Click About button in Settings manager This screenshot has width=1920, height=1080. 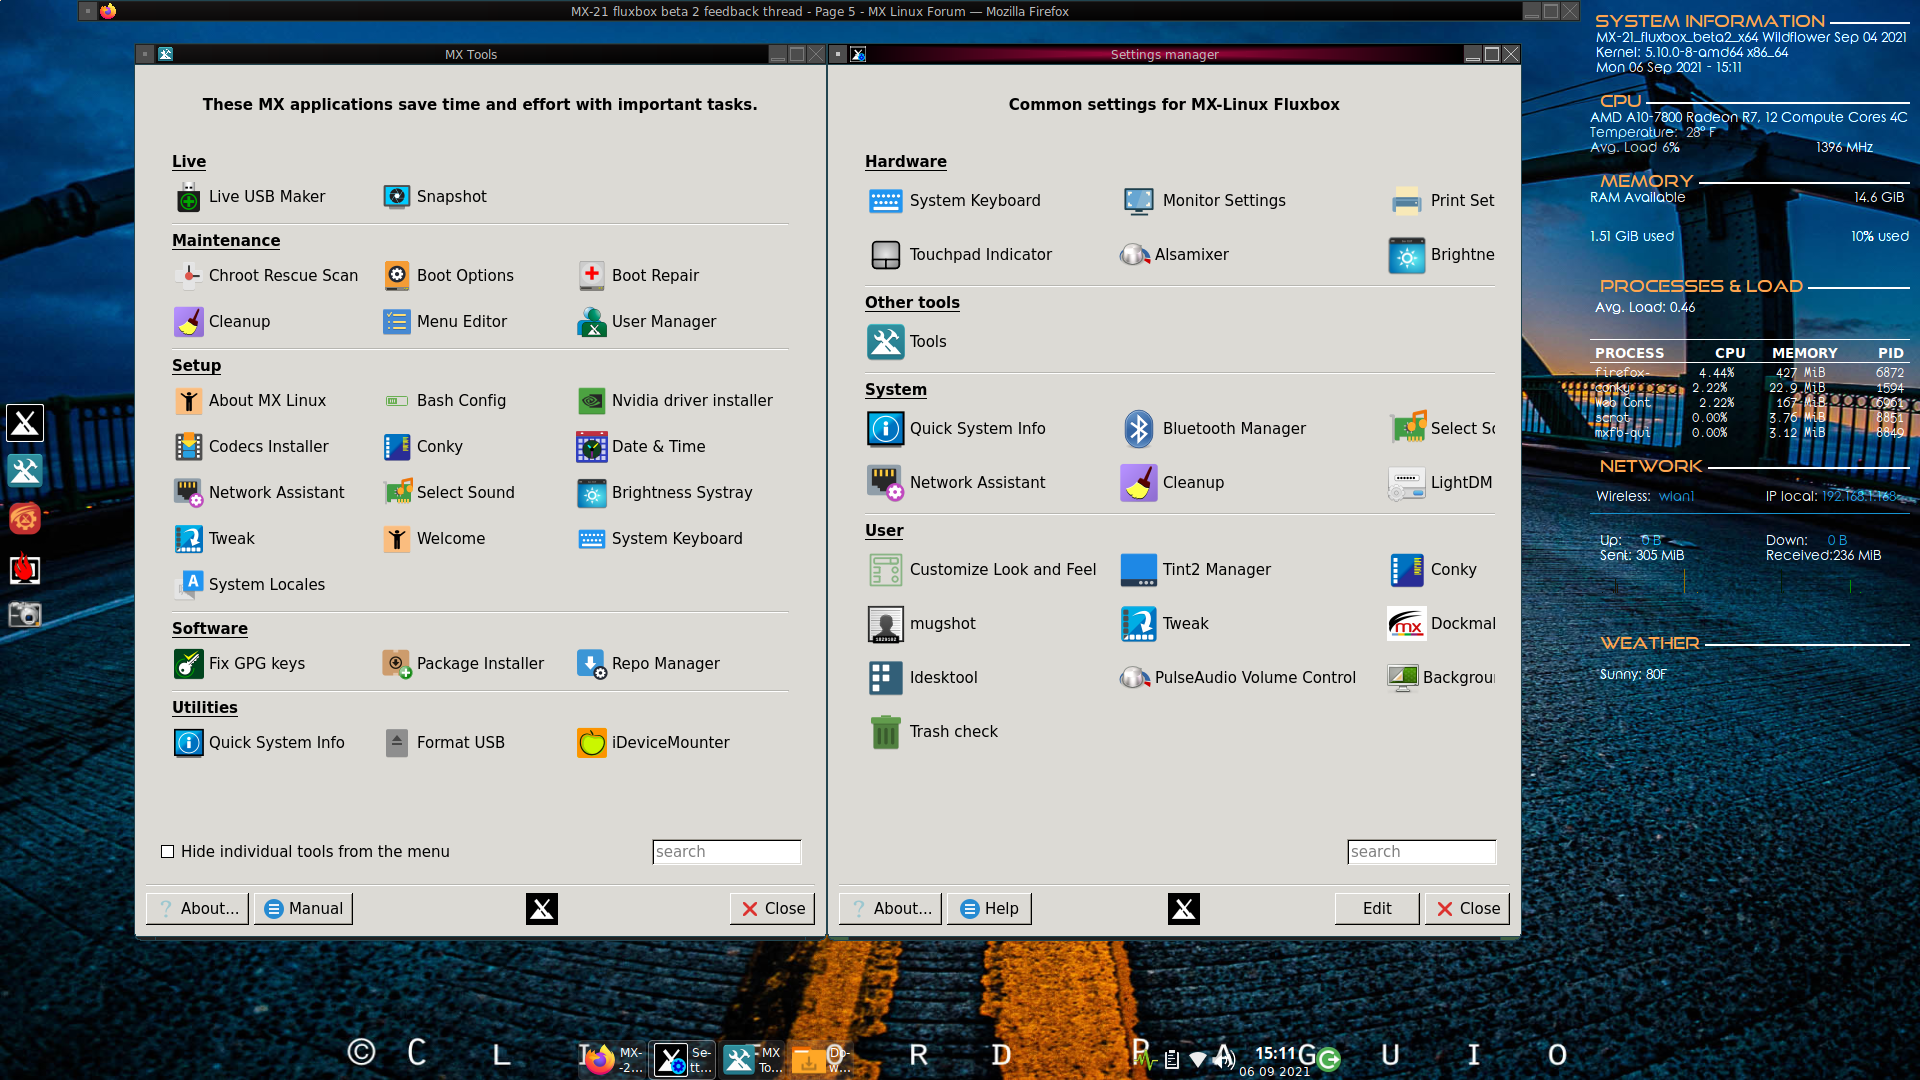tap(891, 908)
